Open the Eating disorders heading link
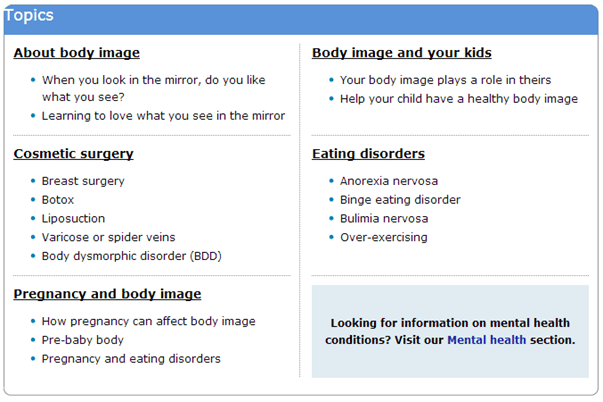The image size is (603, 402). (368, 154)
